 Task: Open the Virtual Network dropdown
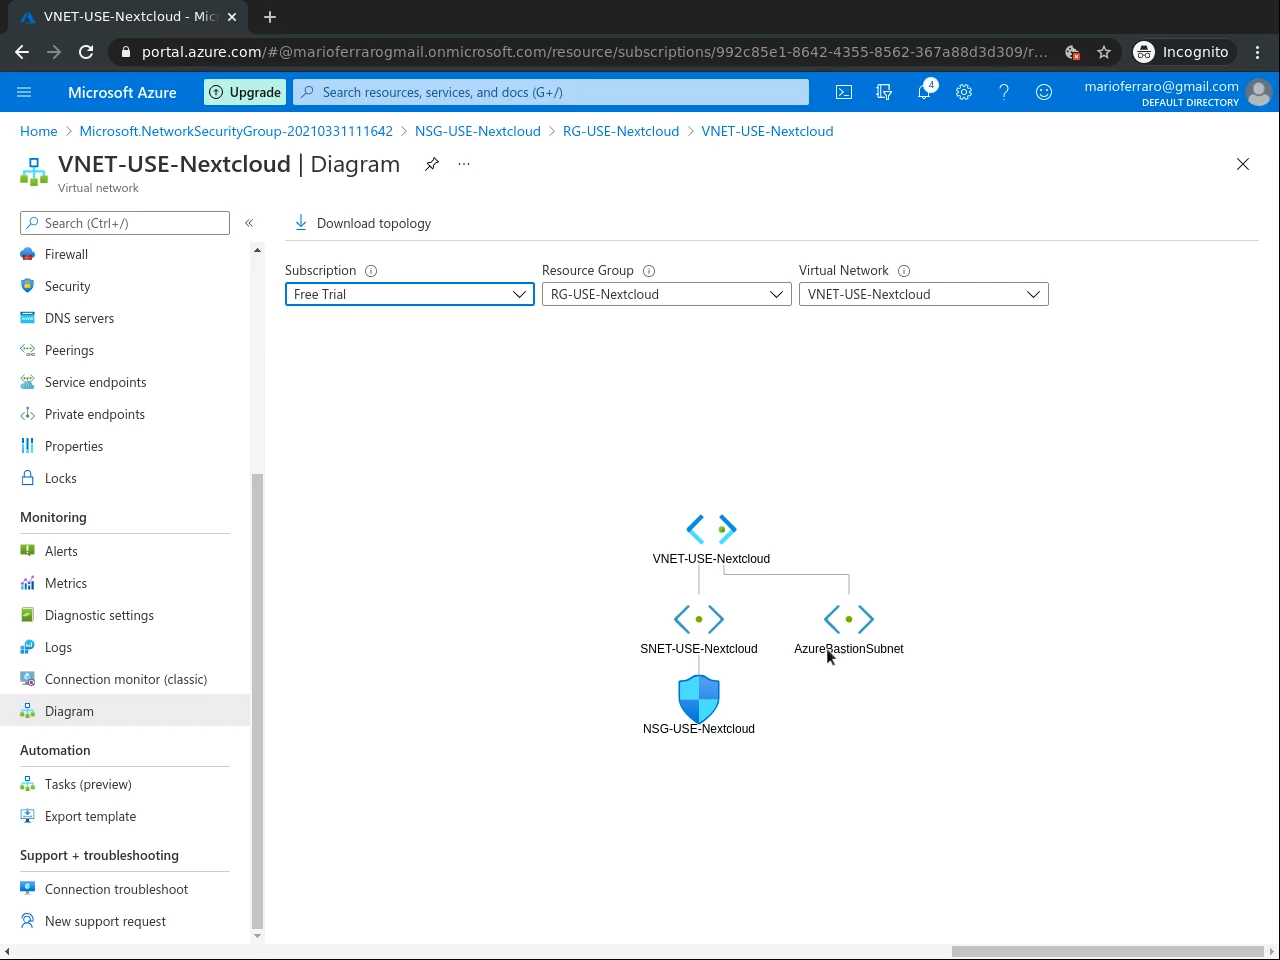(x=924, y=294)
